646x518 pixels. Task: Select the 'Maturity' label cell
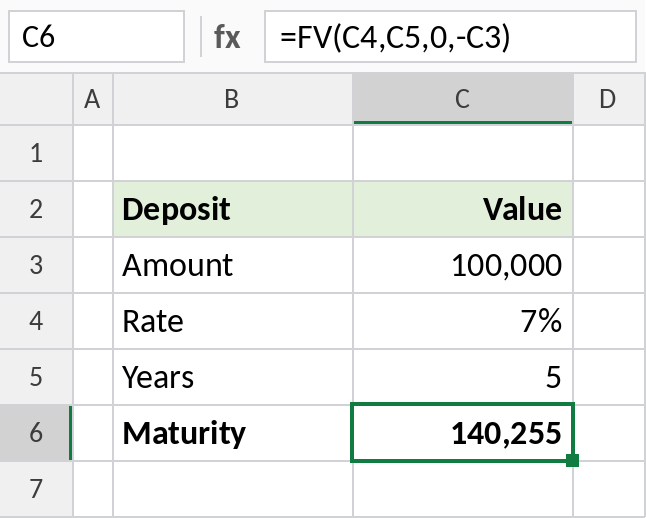pos(233,433)
